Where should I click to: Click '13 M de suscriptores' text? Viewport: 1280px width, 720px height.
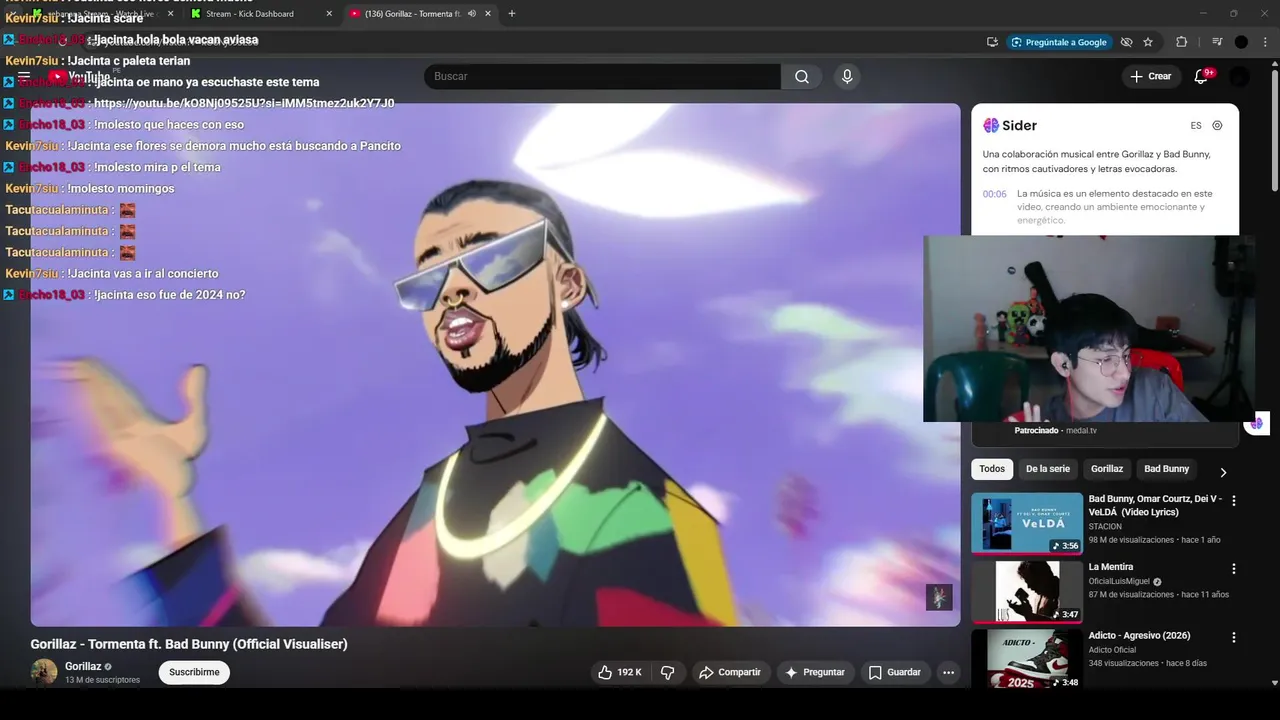102,680
